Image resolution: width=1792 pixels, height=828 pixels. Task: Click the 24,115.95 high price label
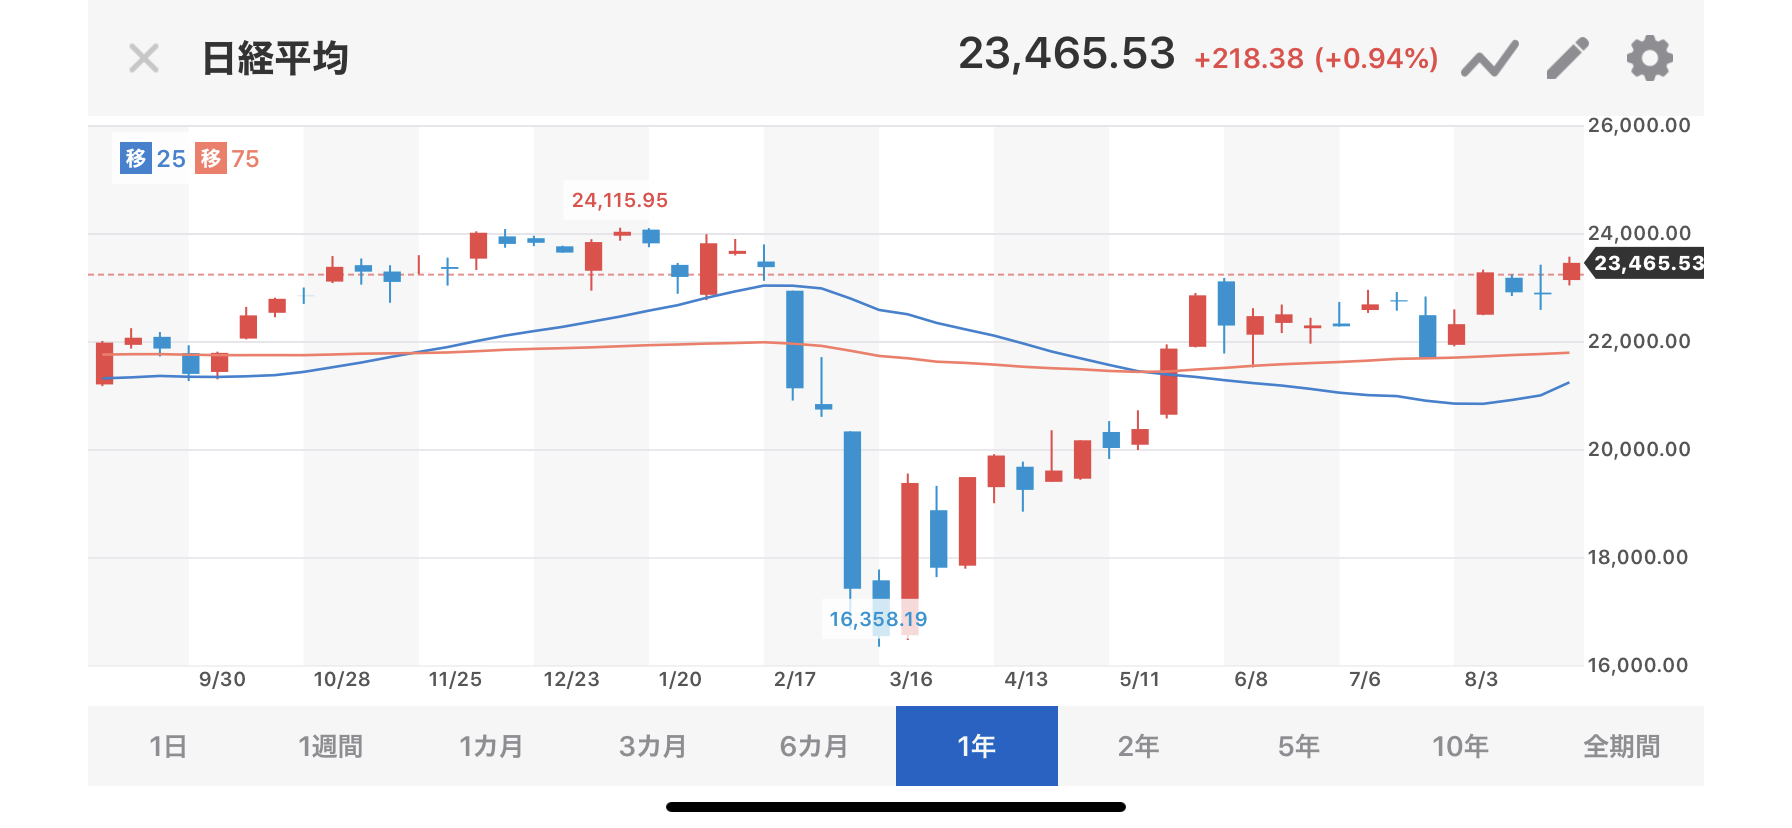click(620, 200)
